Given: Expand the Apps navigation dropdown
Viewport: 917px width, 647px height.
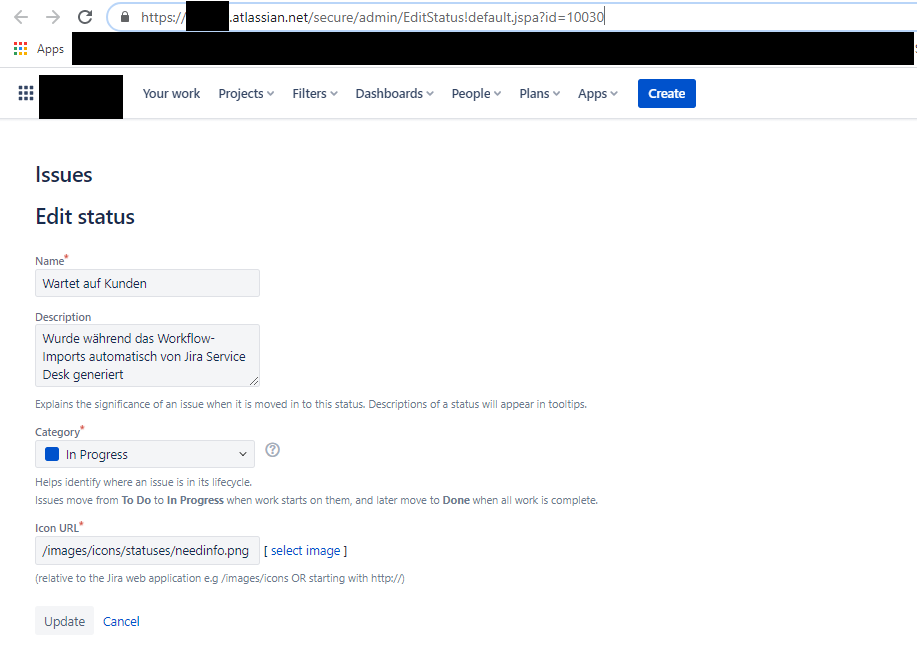Looking at the screenshot, I should tap(598, 94).
